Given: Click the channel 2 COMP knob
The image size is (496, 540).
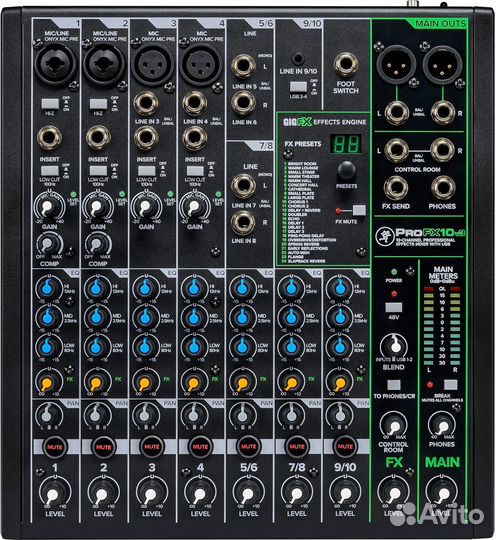Looking at the screenshot, I should point(98,244).
